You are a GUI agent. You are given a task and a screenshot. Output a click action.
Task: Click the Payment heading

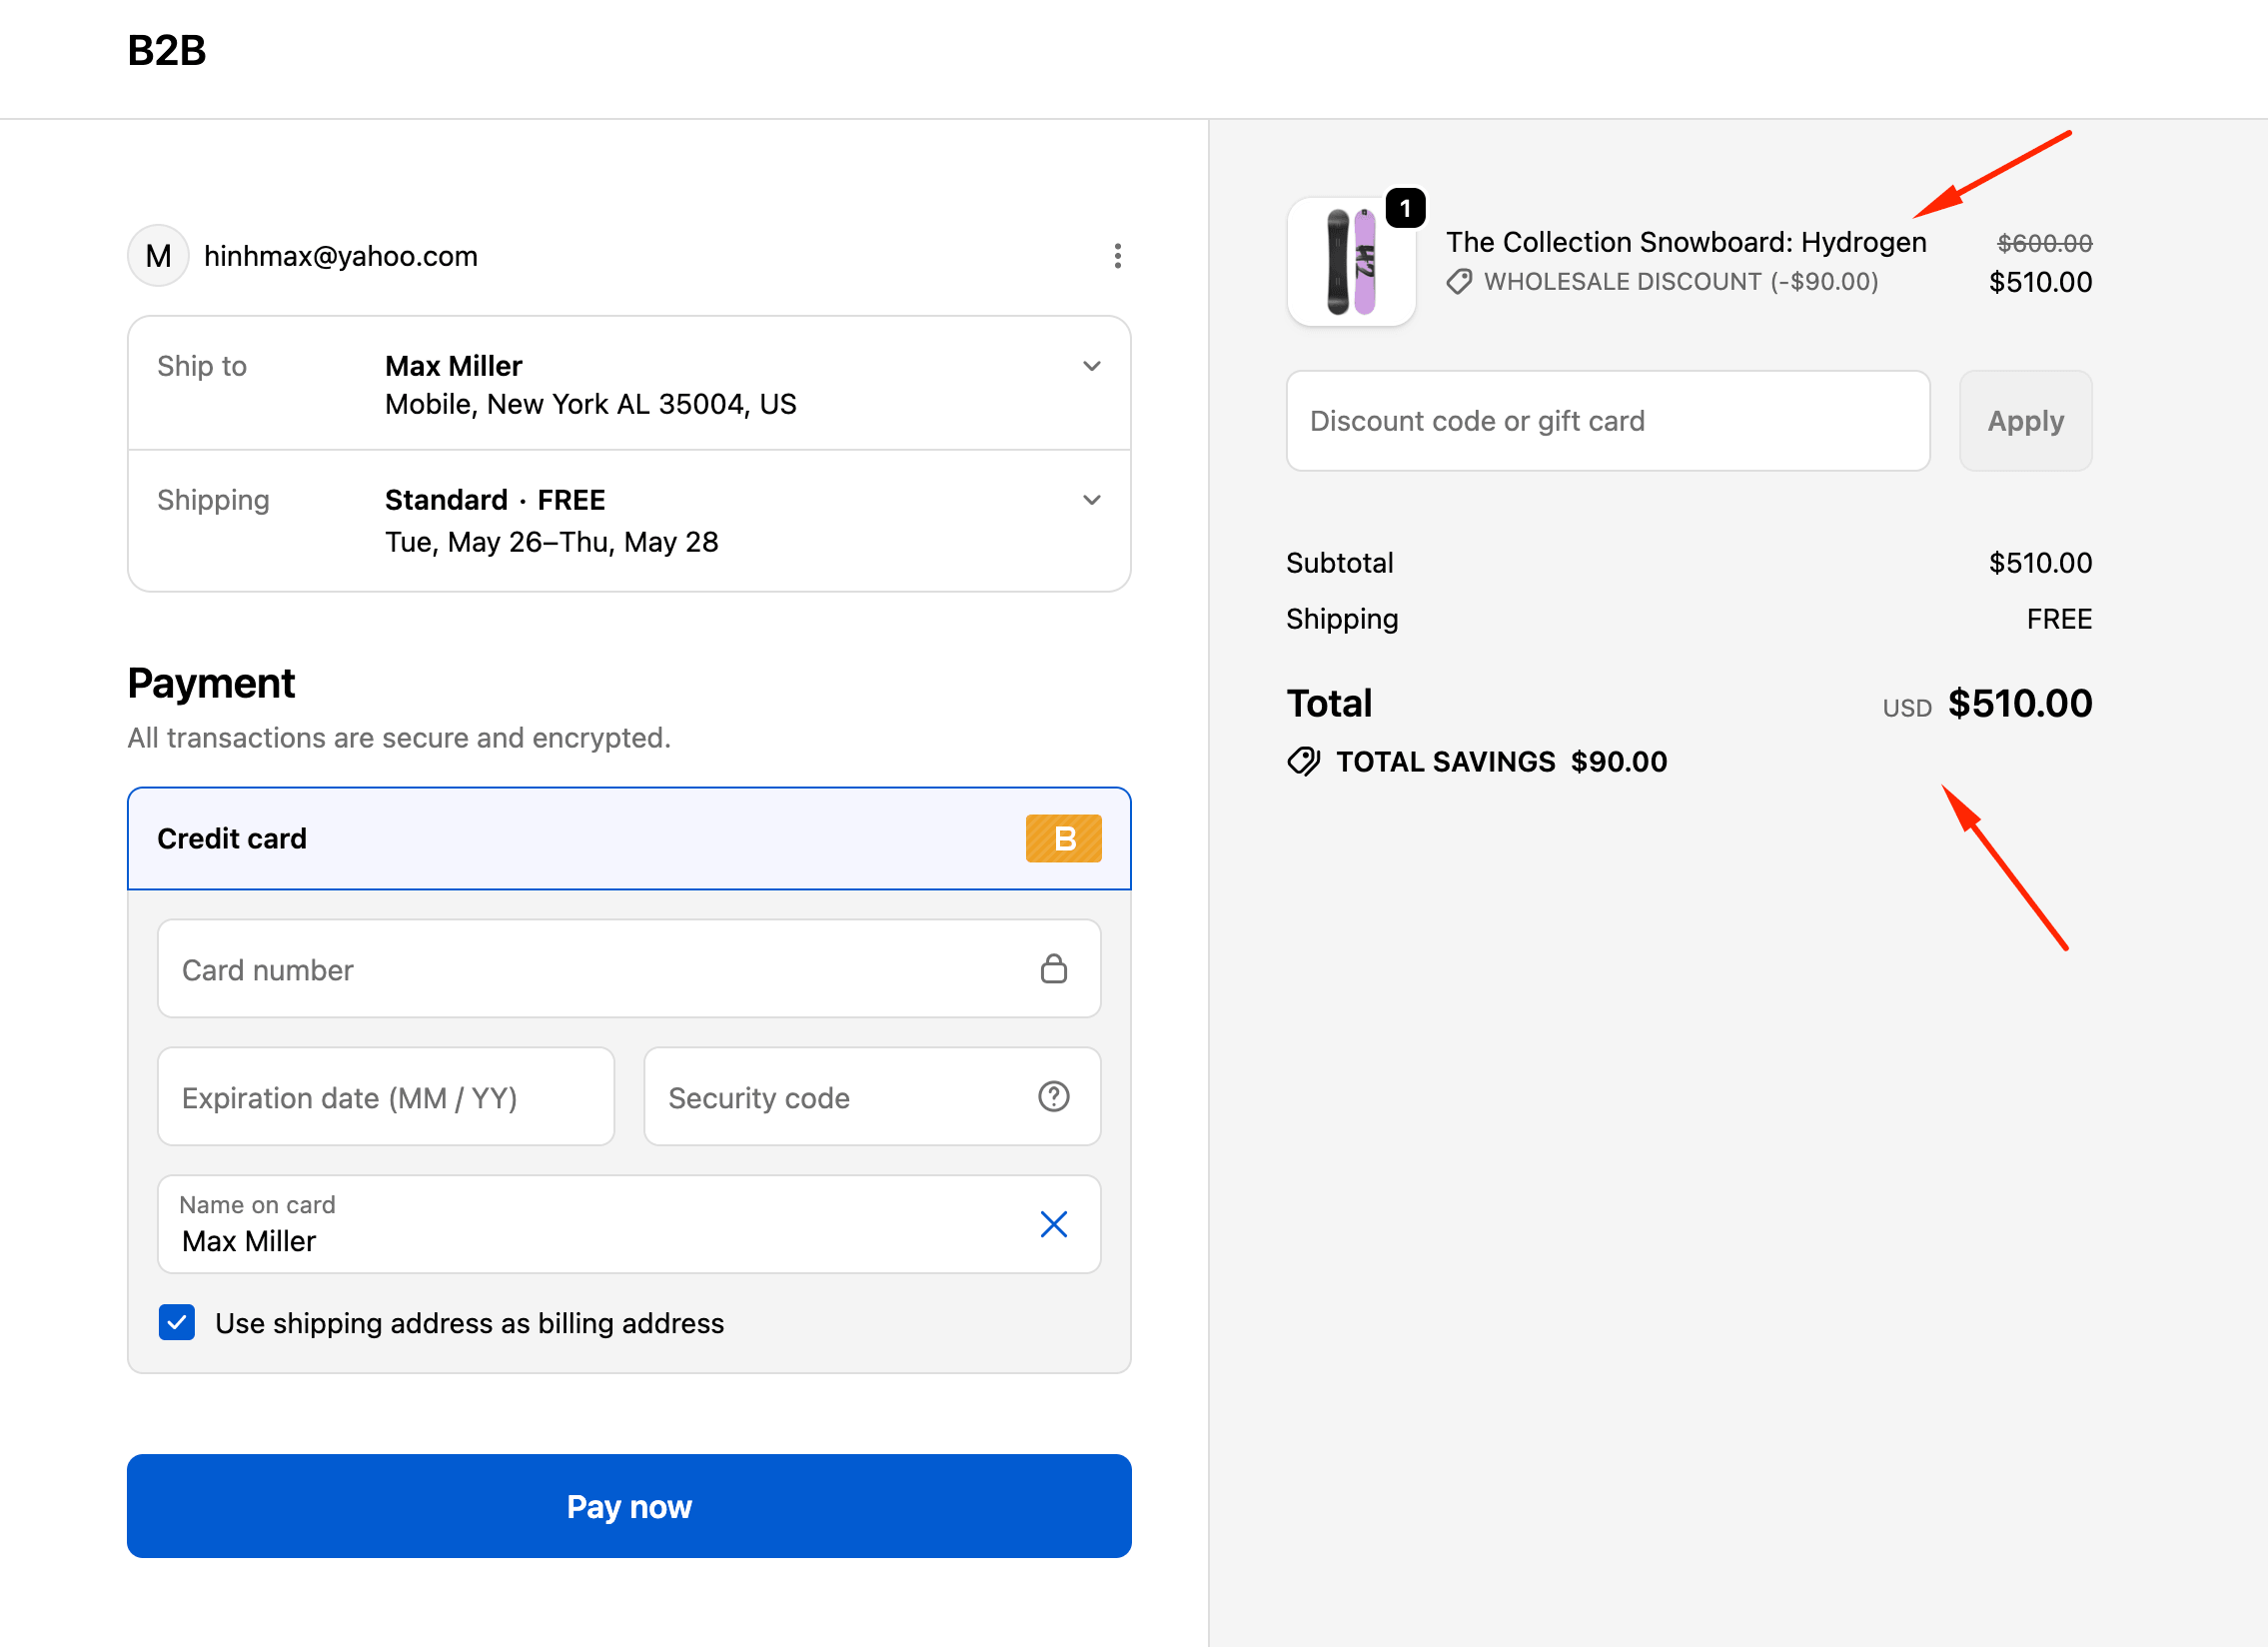pyautogui.click(x=211, y=684)
